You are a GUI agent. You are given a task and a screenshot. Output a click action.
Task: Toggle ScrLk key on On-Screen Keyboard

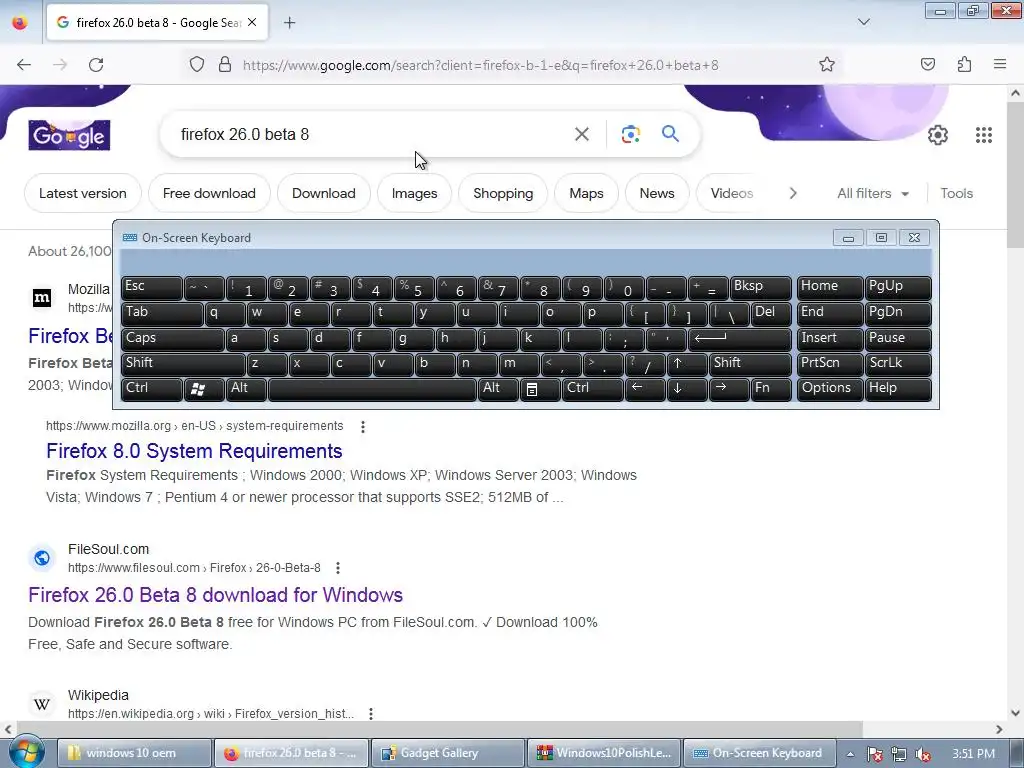coord(897,364)
